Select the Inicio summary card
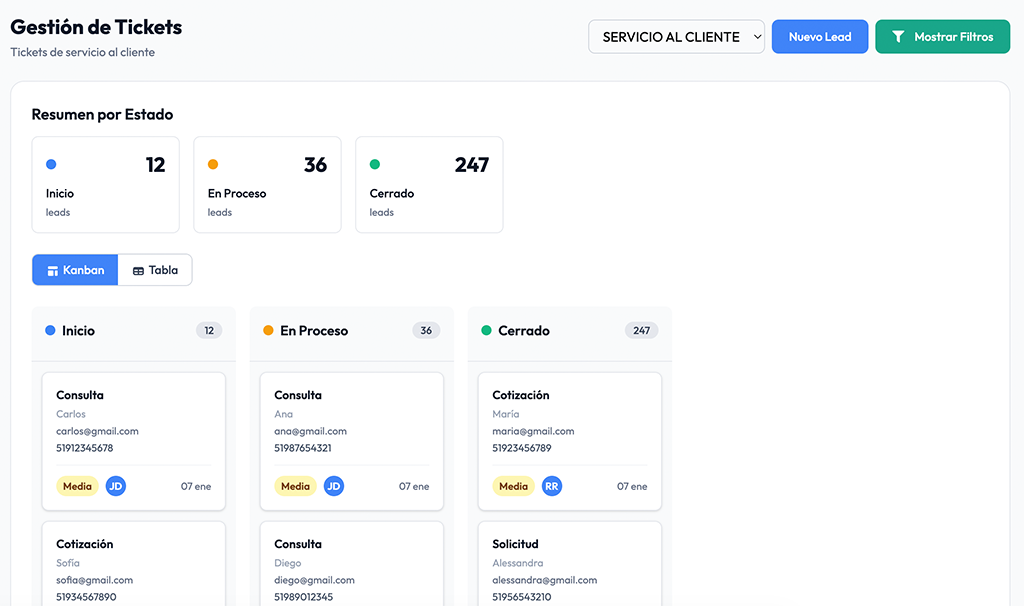 [x=105, y=185]
